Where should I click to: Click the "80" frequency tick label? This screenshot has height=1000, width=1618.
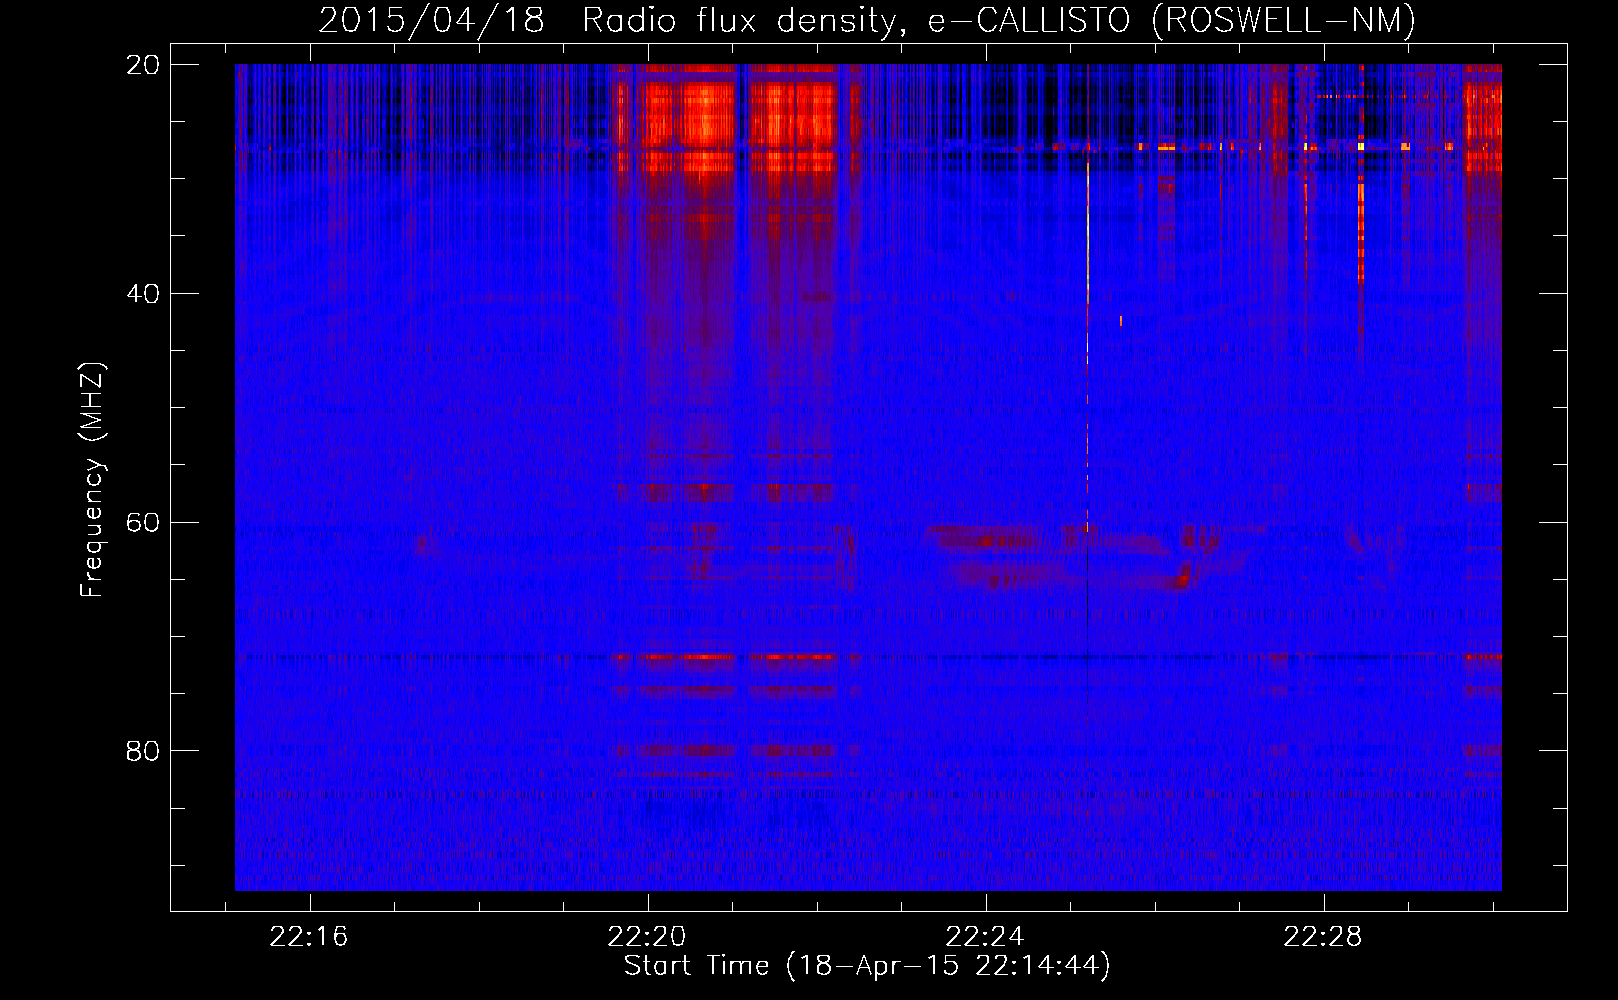[x=143, y=751]
